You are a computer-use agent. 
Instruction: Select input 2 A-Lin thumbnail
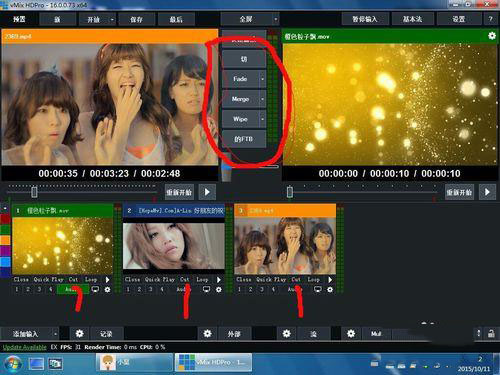click(174, 246)
